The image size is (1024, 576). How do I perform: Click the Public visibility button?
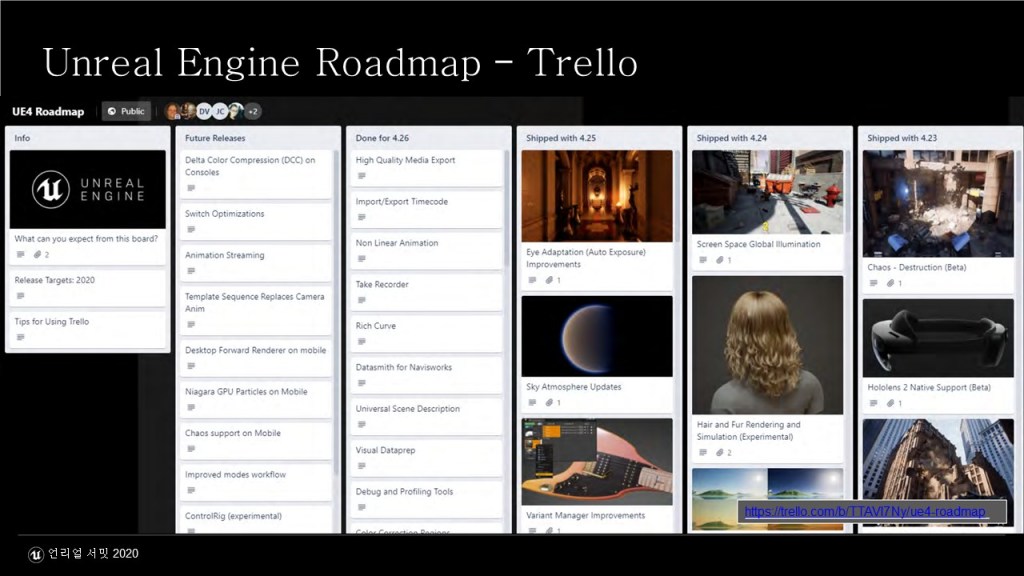point(126,111)
